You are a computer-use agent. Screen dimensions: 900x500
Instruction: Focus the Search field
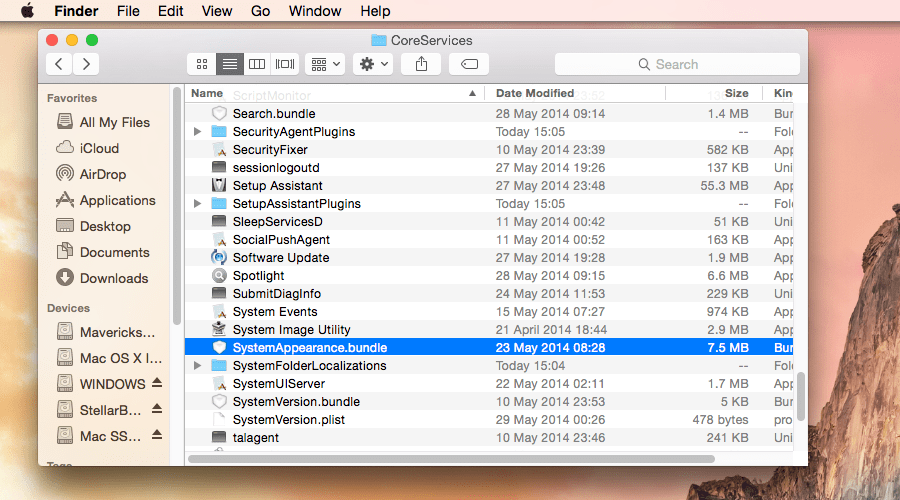click(677, 64)
